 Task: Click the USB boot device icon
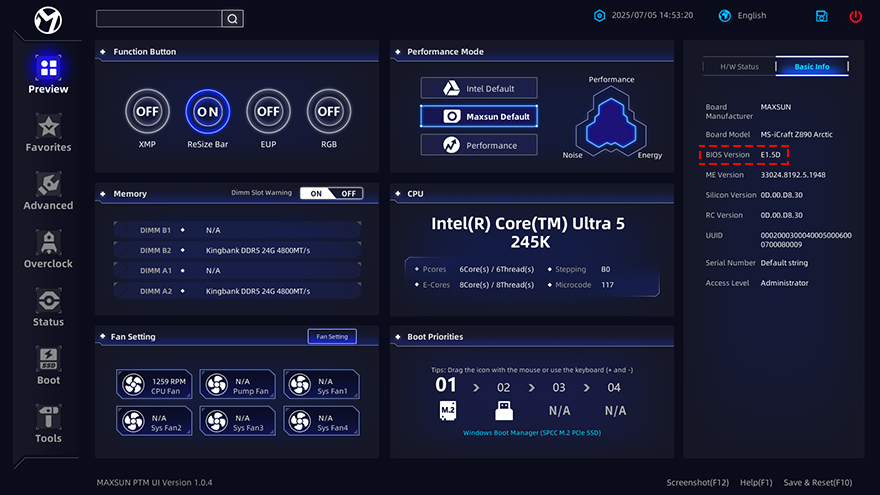[x=504, y=410]
